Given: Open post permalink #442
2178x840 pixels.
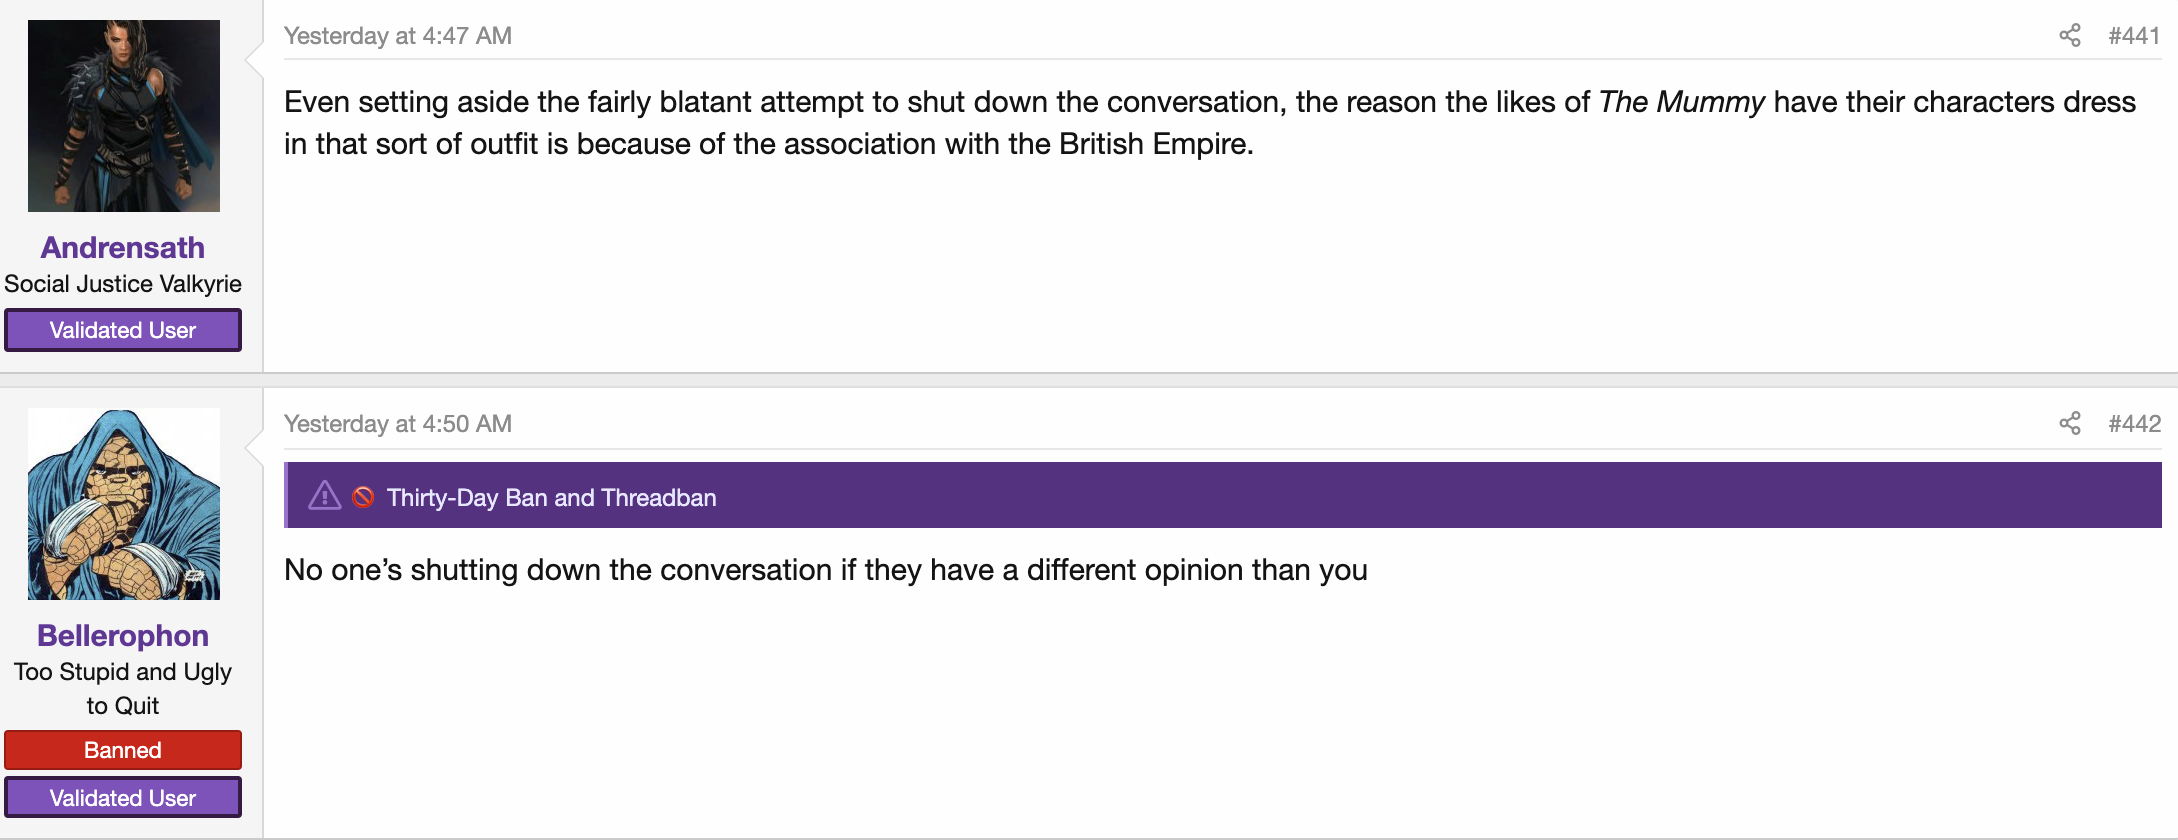Looking at the screenshot, I should click(2134, 424).
